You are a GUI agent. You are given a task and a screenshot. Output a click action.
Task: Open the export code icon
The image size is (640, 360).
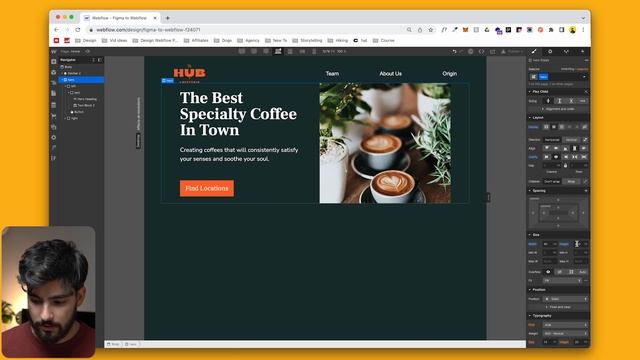(x=482, y=51)
